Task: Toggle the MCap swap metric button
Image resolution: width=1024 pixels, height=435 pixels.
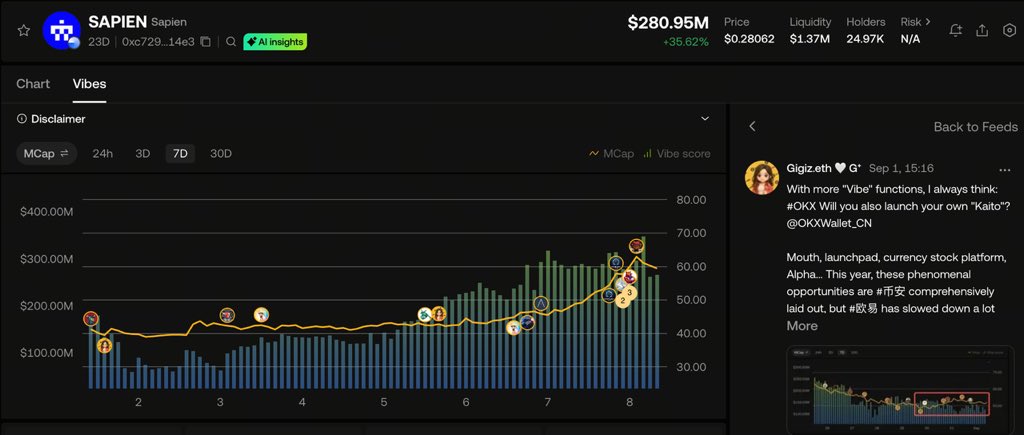Action: point(46,153)
